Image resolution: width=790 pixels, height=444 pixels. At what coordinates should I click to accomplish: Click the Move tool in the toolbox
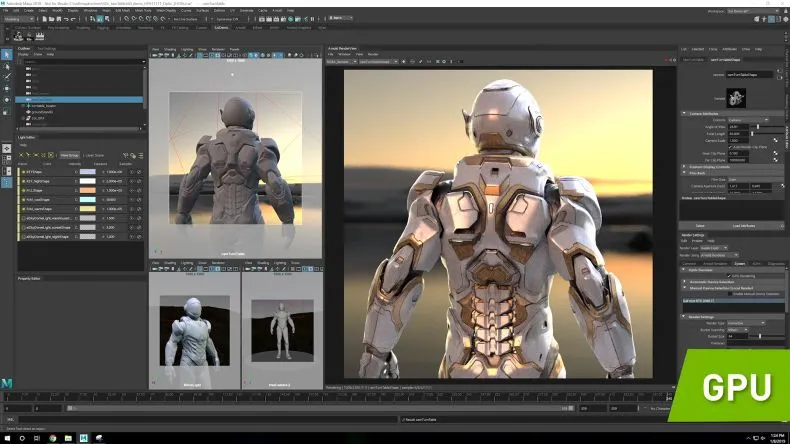(7, 88)
